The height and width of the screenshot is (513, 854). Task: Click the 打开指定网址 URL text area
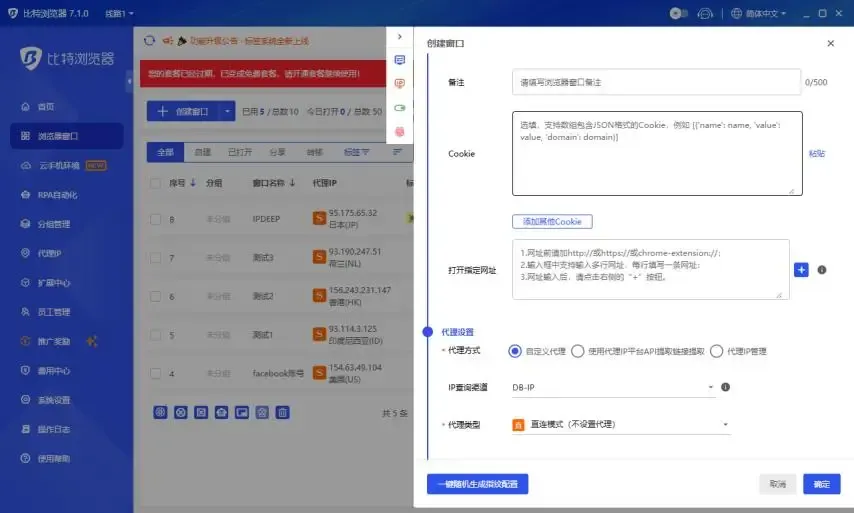(651, 270)
